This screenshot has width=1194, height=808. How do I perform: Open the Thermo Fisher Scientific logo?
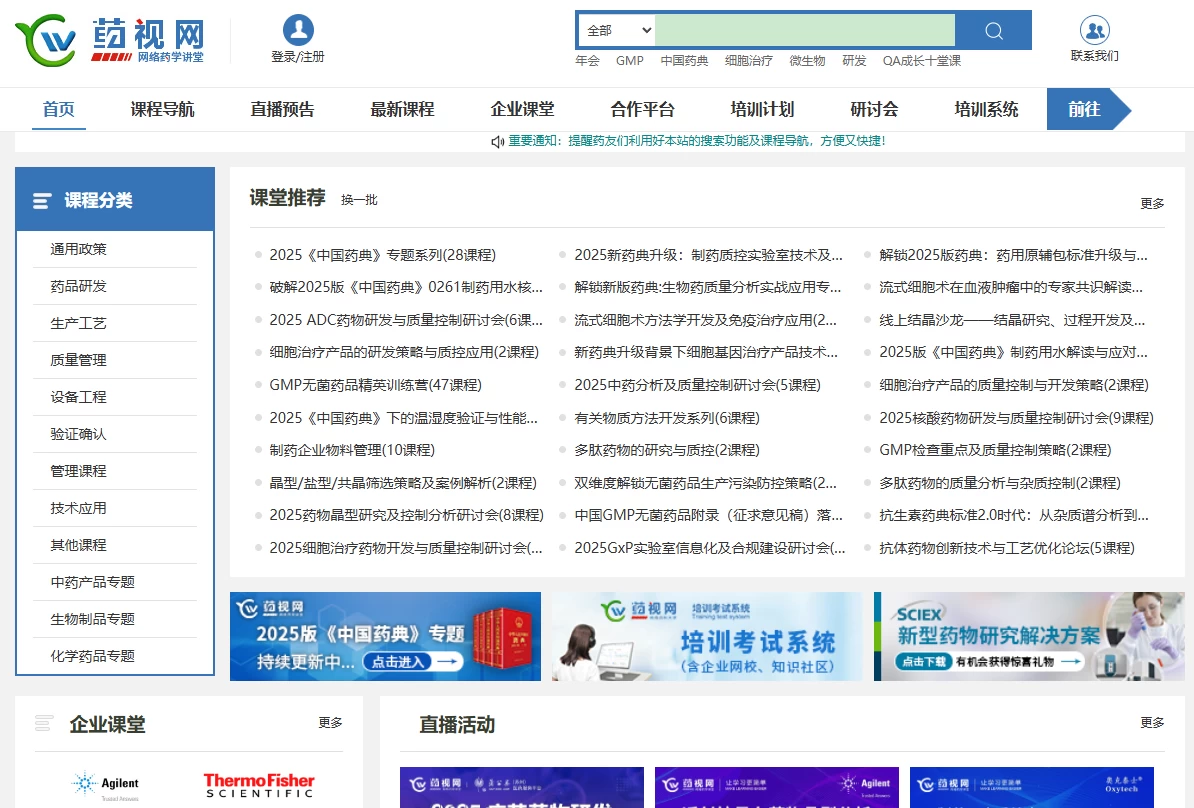(x=259, y=785)
